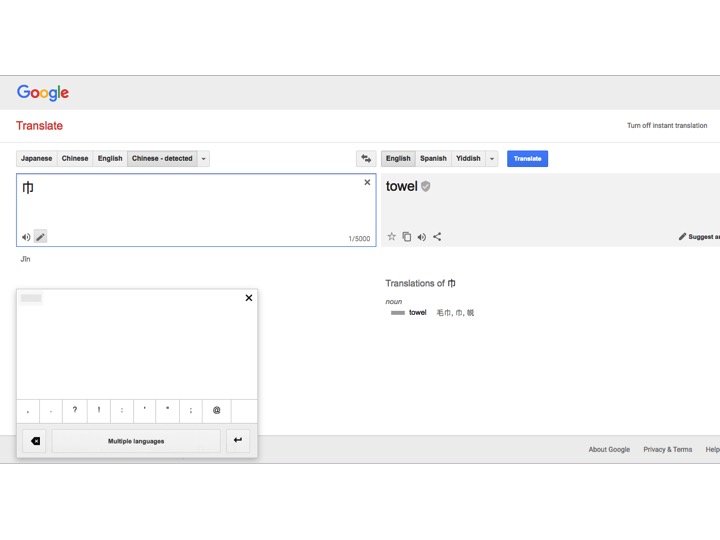The height and width of the screenshot is (540, 720).
Task: Click inside the source text input box
Action: [196, 210]
